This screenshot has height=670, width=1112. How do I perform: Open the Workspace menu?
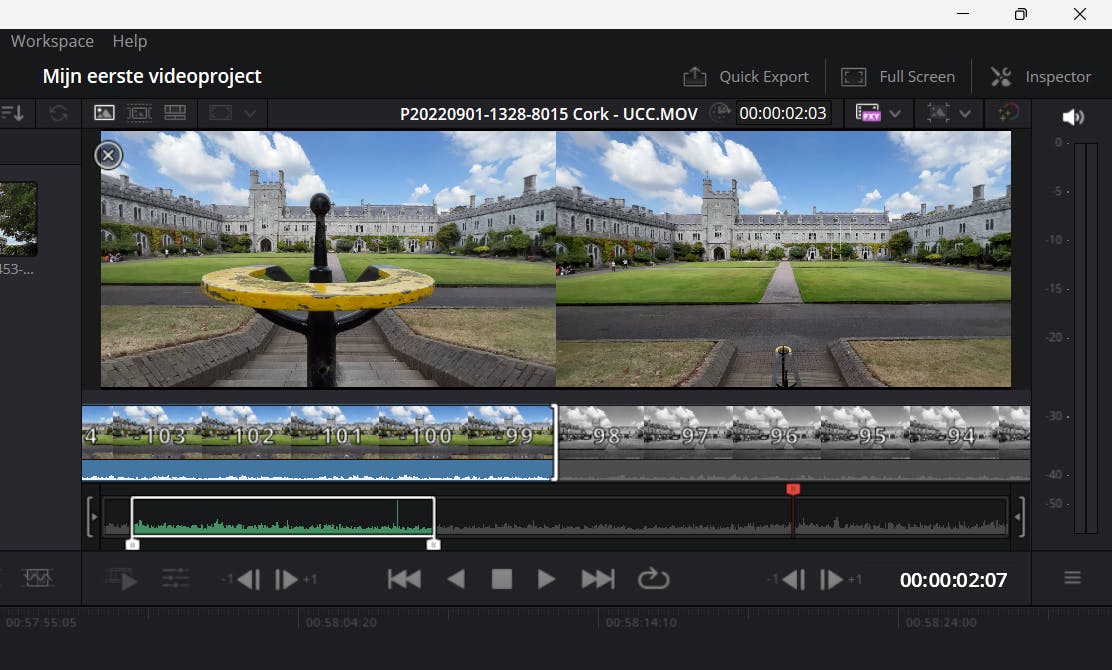tap(52, 41)
